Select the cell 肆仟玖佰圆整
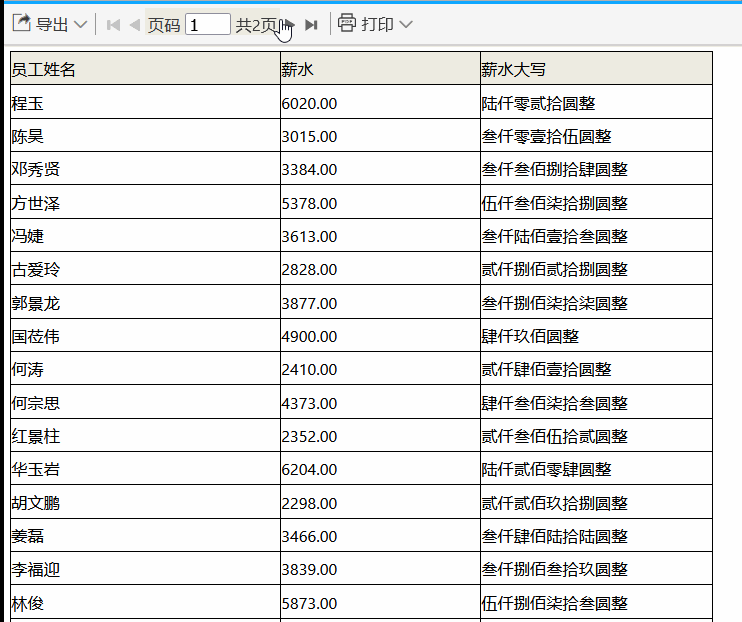 coord(596,336)
